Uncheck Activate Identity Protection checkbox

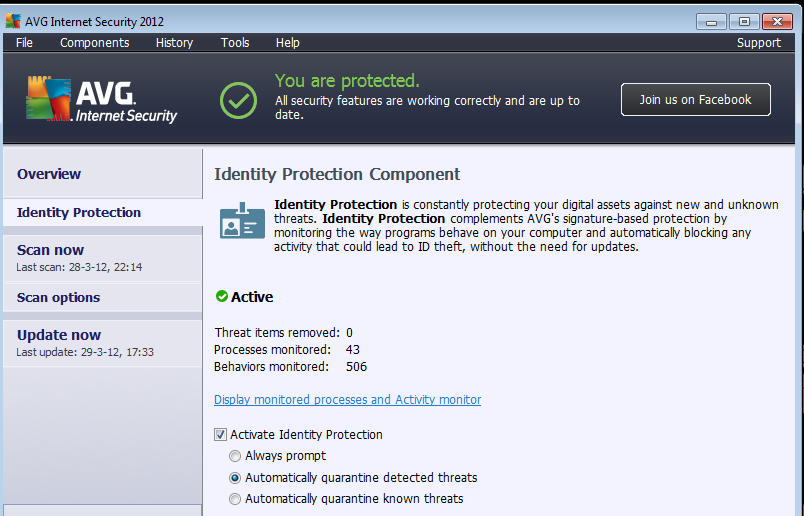(220, 435)
